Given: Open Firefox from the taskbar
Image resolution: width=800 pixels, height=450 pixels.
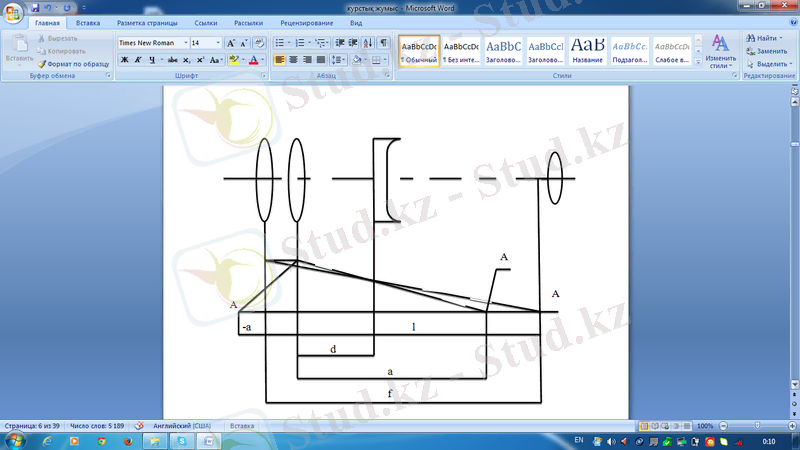Looking at the screenshot, I should (x=128, y=441).
